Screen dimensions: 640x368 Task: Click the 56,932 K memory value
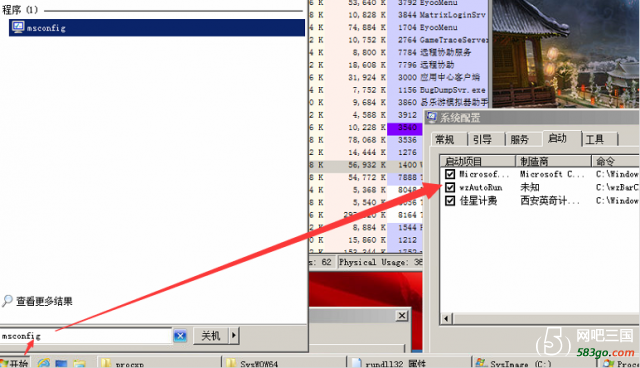click(x=367, y=165)
